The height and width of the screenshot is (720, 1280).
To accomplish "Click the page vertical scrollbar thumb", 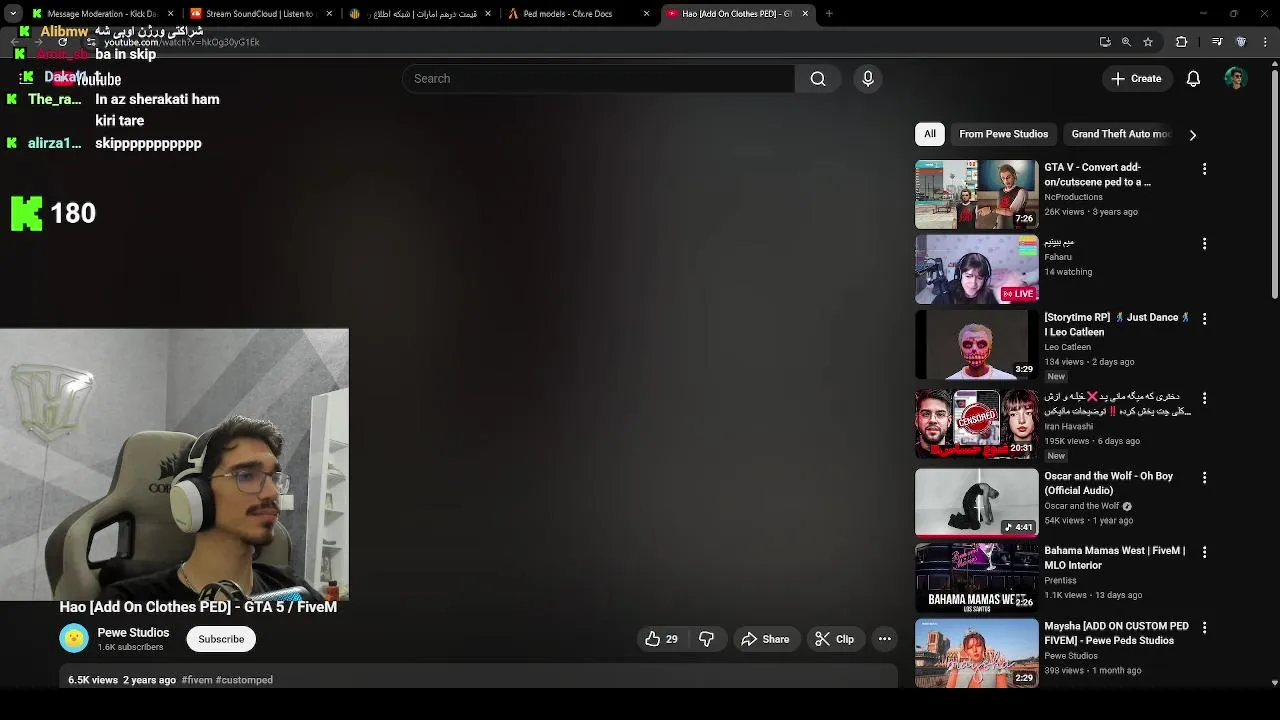I will point(1274,185).
